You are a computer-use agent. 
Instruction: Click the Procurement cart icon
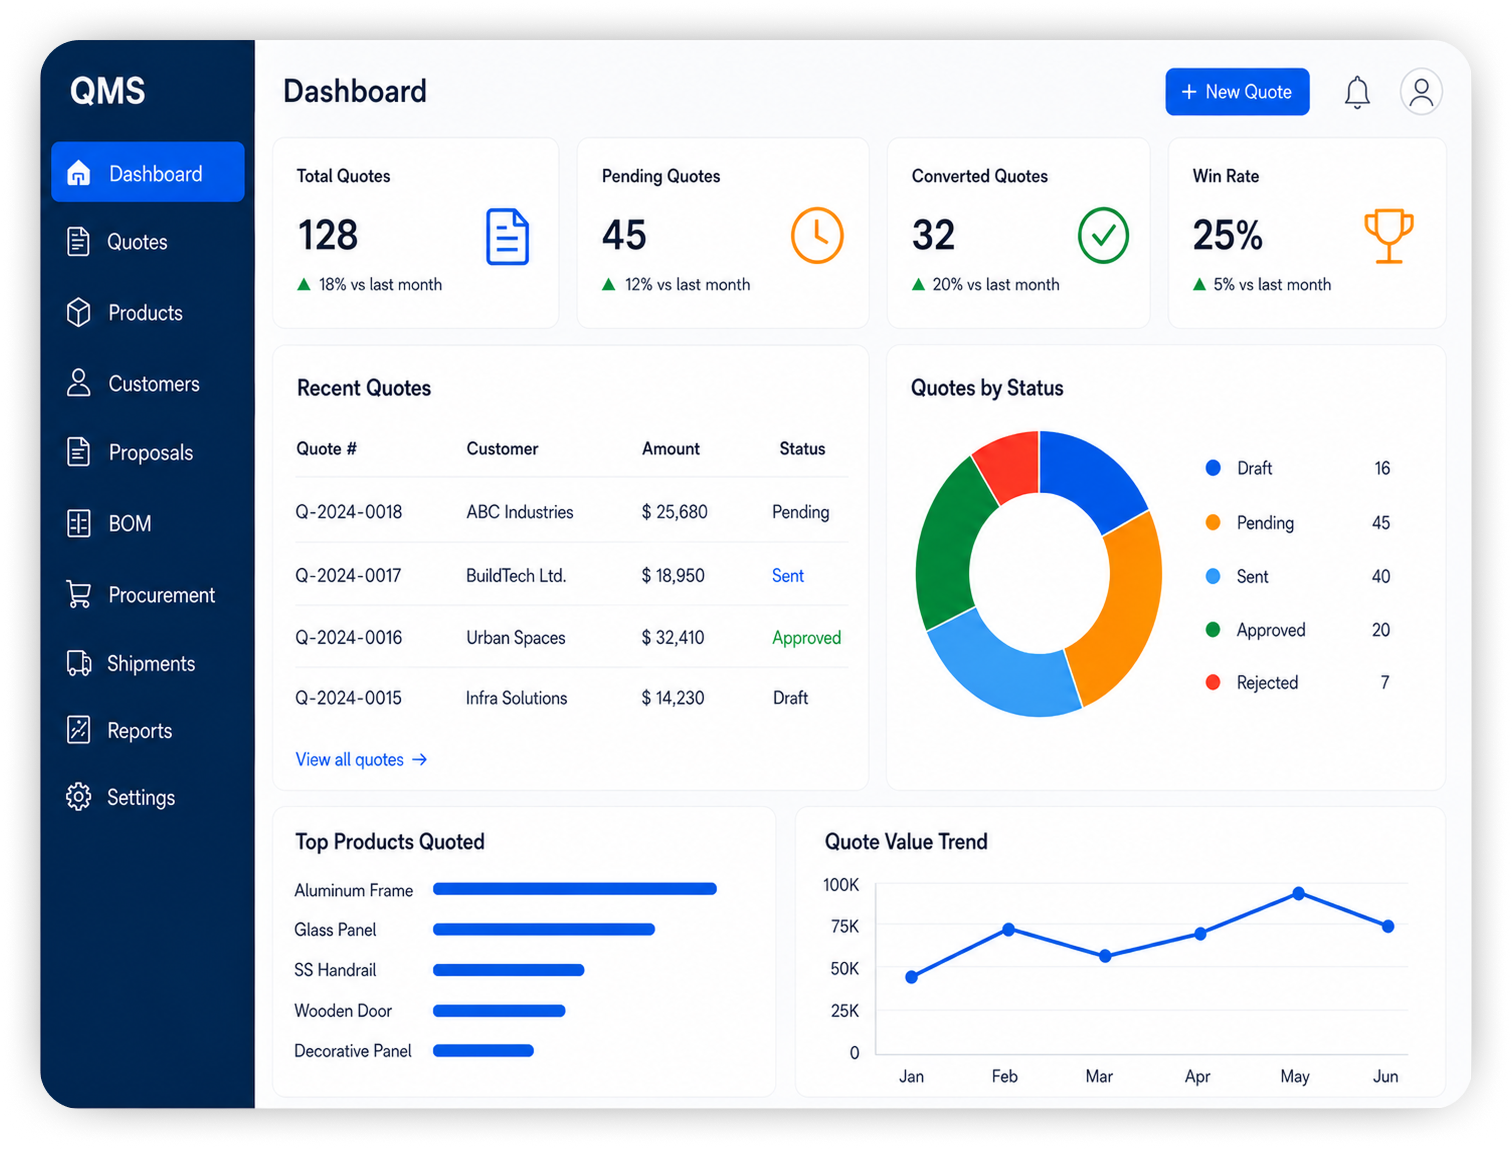tap(79, 594)
